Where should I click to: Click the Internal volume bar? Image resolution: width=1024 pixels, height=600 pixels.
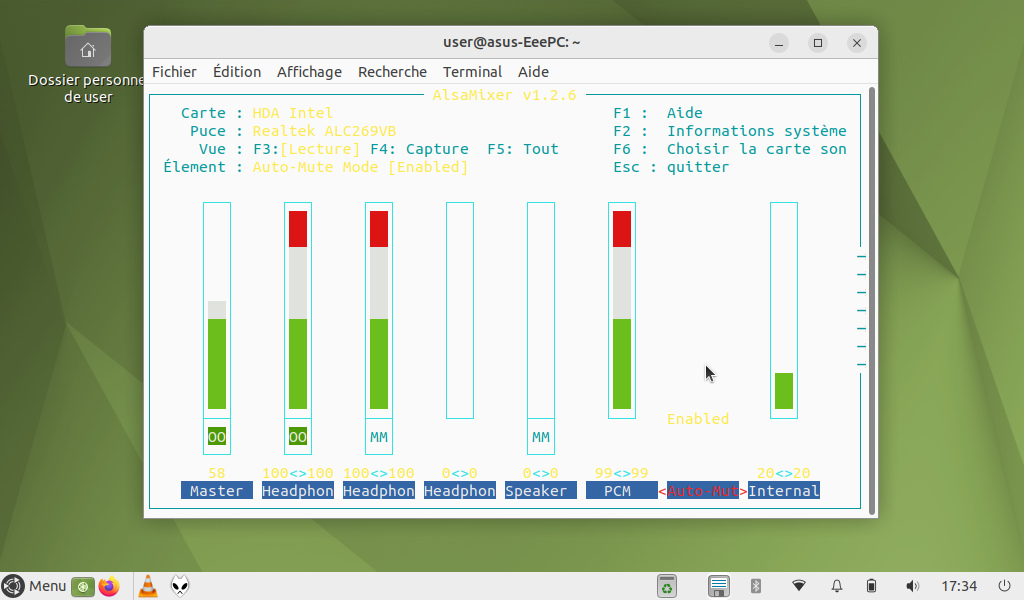click(x=784, y=310)
